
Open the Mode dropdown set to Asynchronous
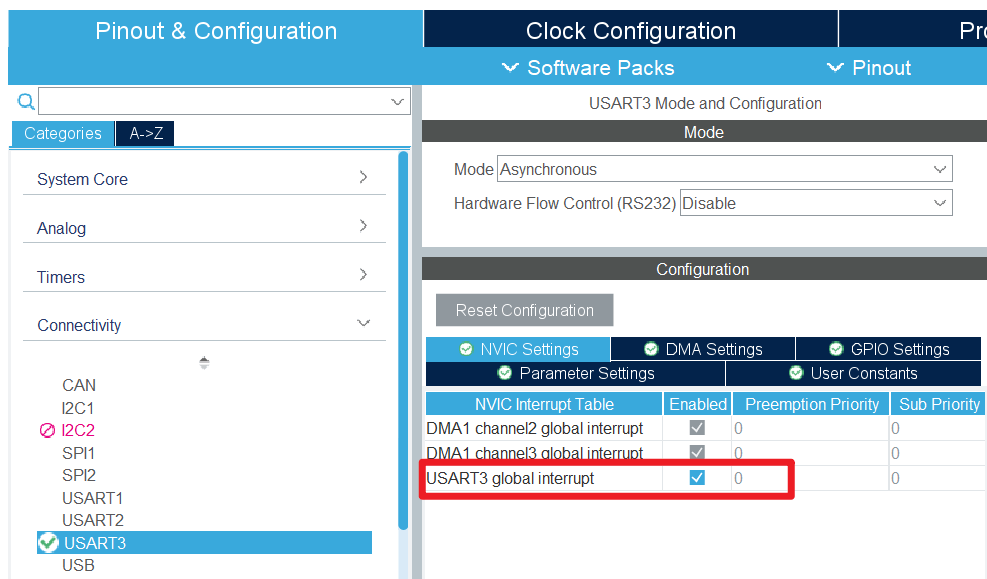725,169
